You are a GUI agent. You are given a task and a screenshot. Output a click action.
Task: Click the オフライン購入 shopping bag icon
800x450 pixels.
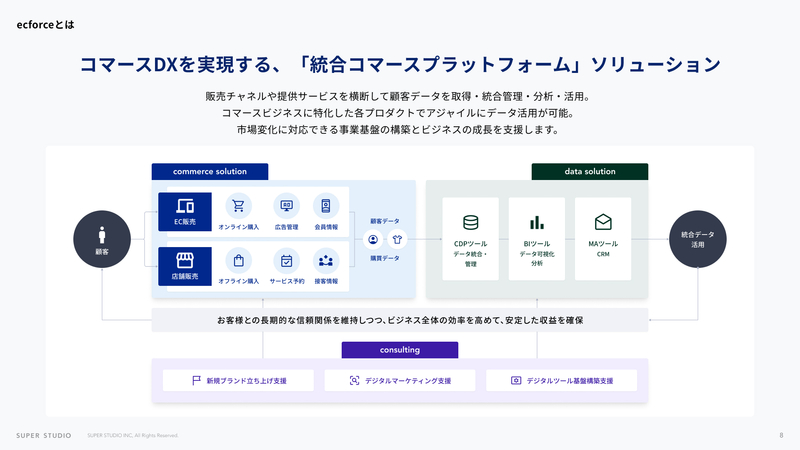238,261
